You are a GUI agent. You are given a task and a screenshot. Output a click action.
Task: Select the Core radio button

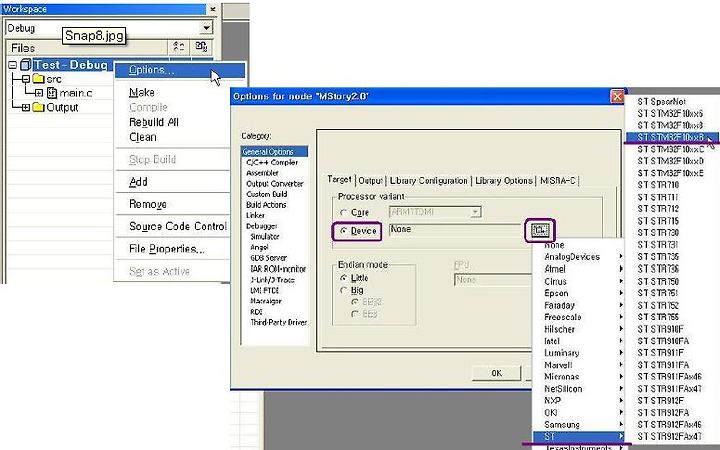343,213
